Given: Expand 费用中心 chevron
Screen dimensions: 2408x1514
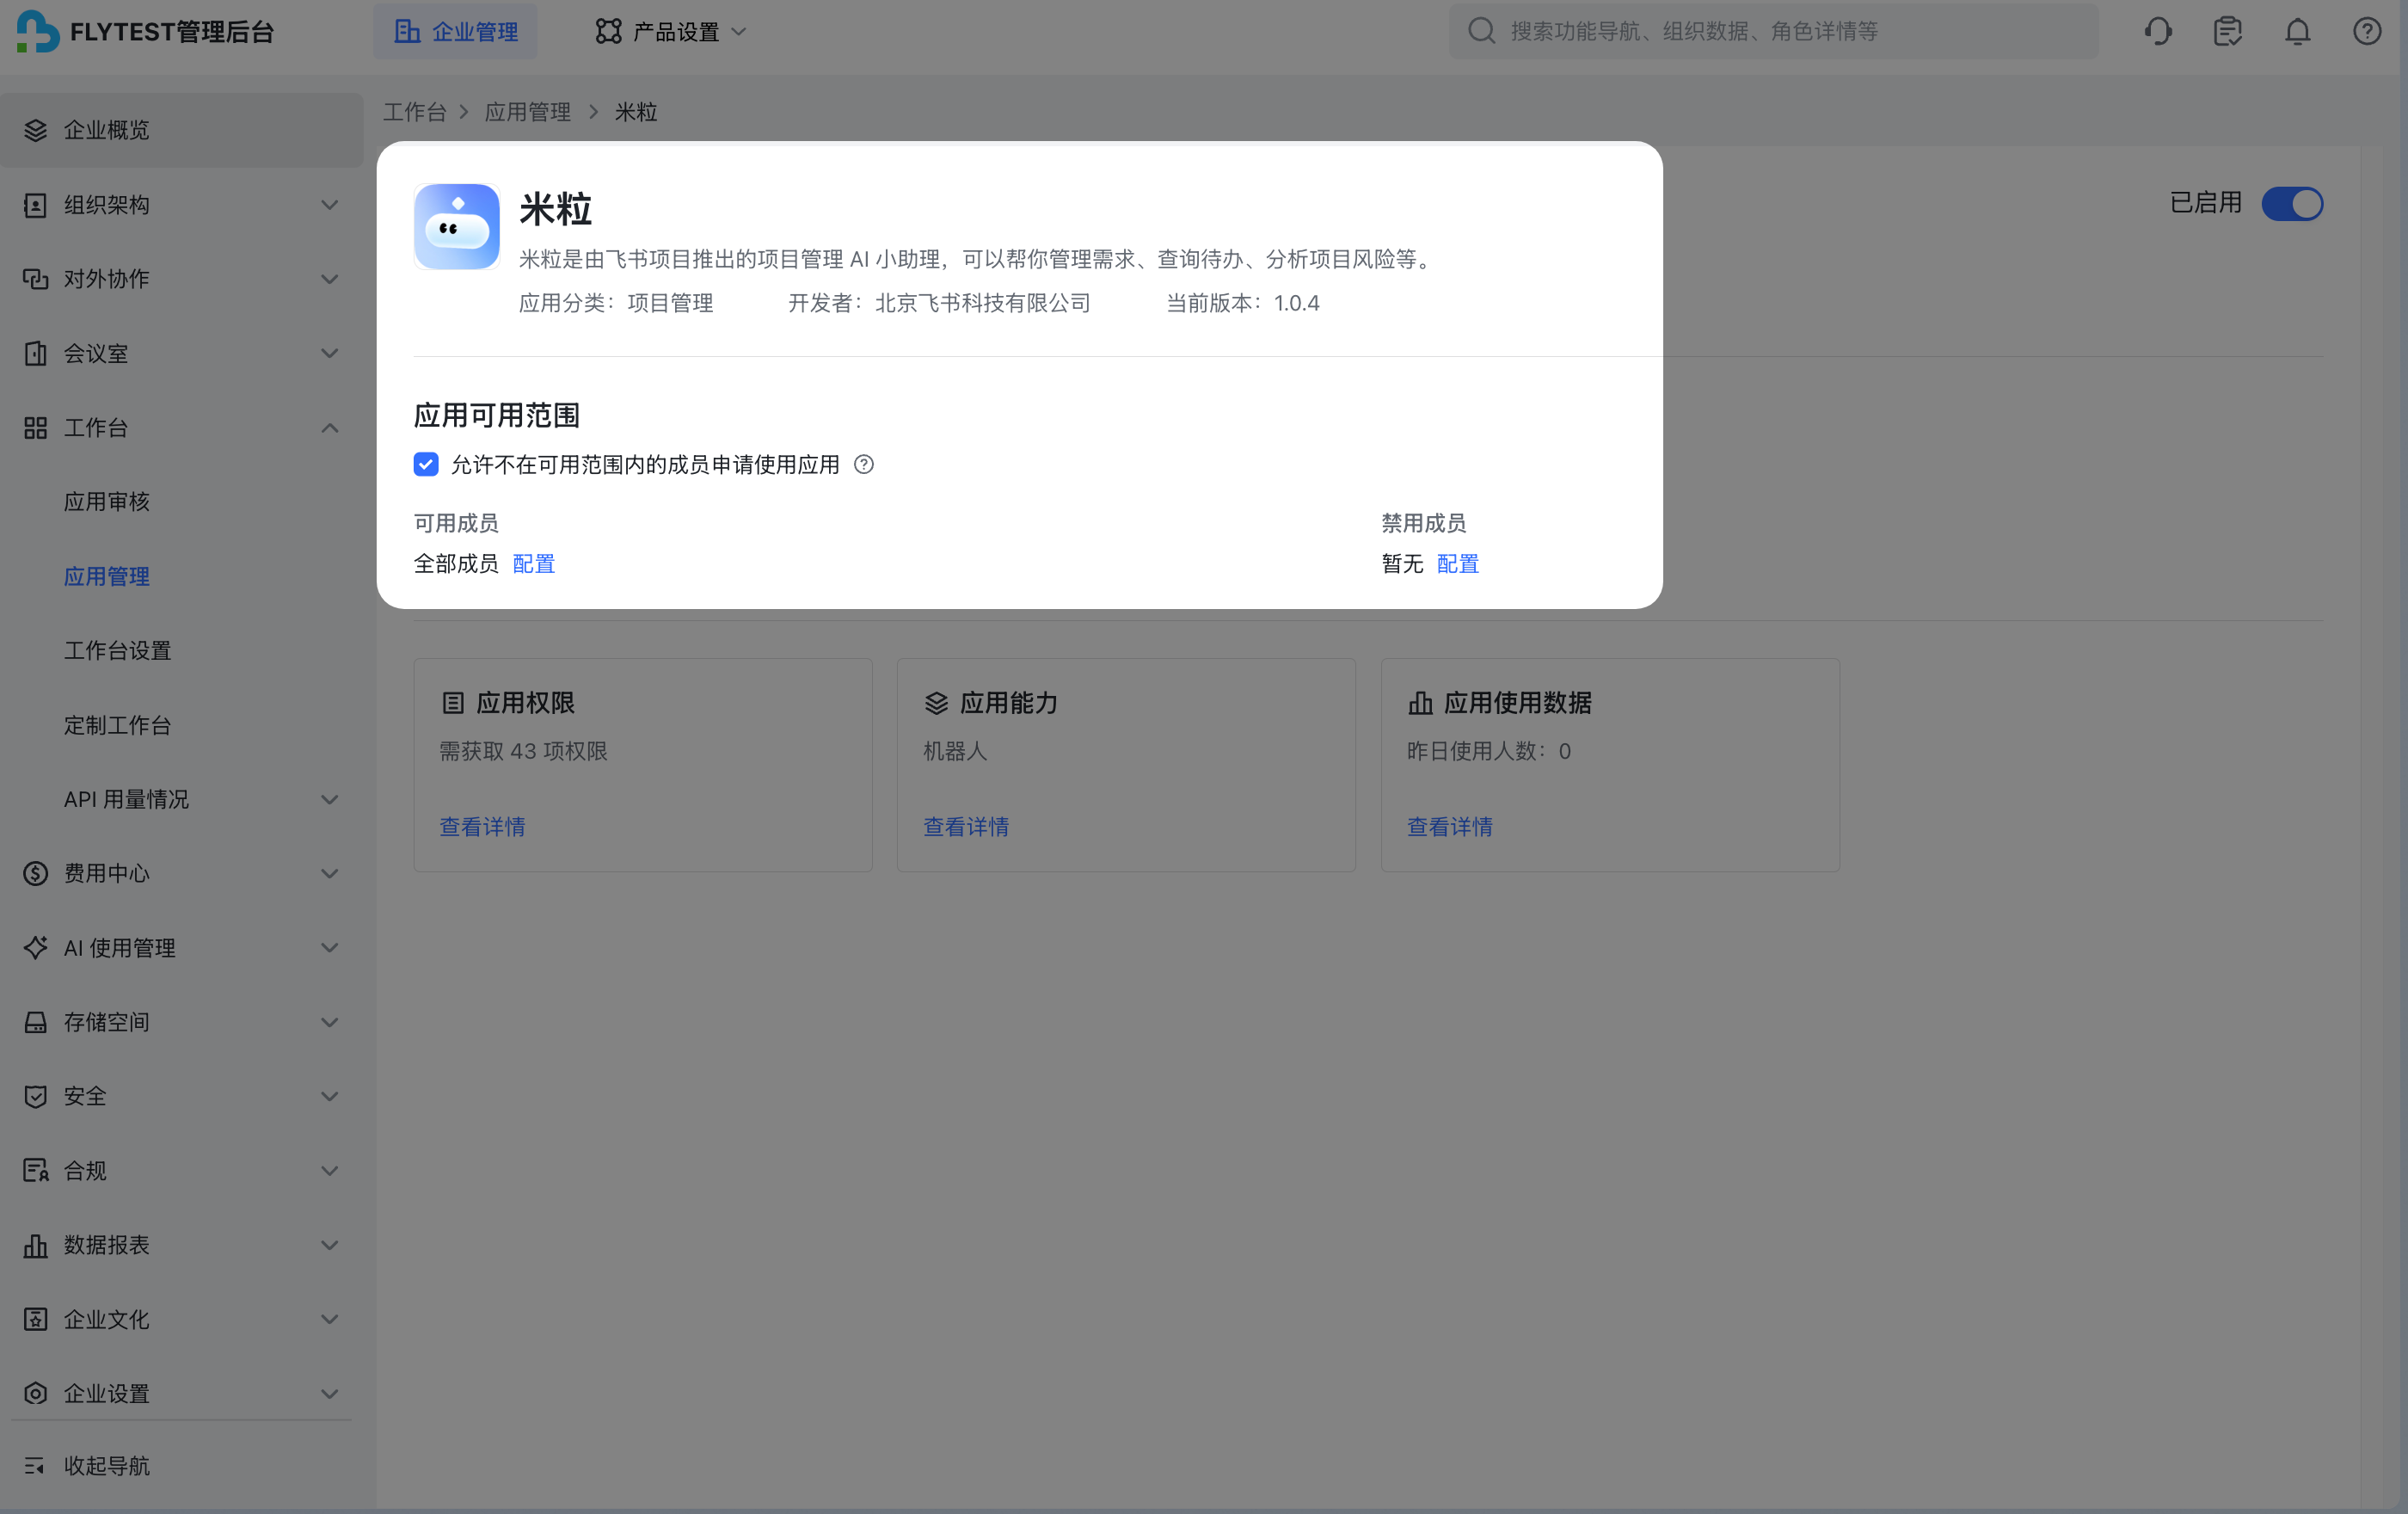Looking at the screenshot, I should pyautogui.click(x=329, y=873).
